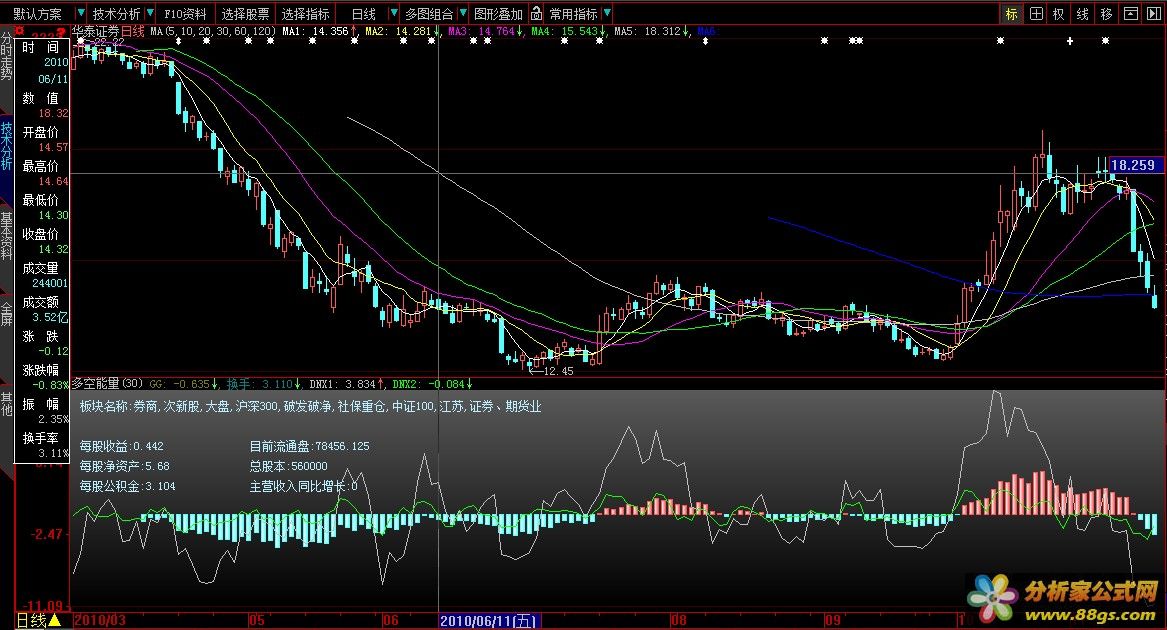
Task: Click the 板块名称 sector list text
Action: pyautogui.click(x=310, y=407)
